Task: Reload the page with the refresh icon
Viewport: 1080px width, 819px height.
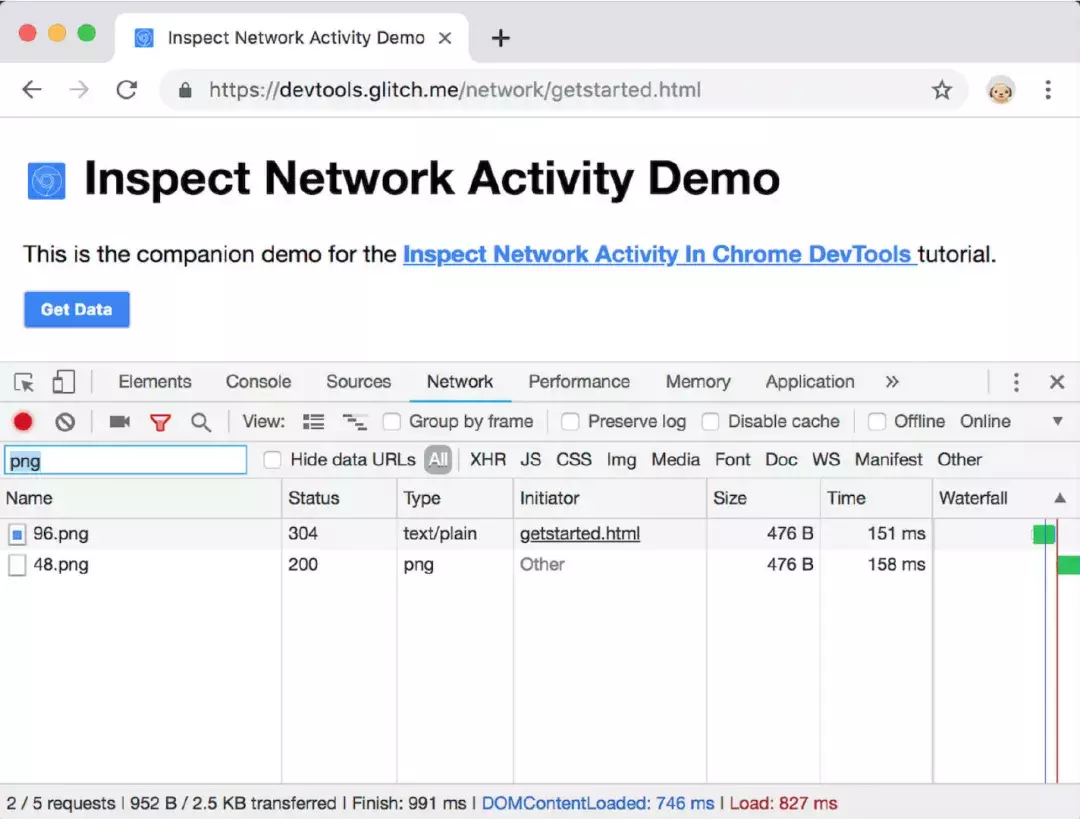Action: [x=127, y=90]
